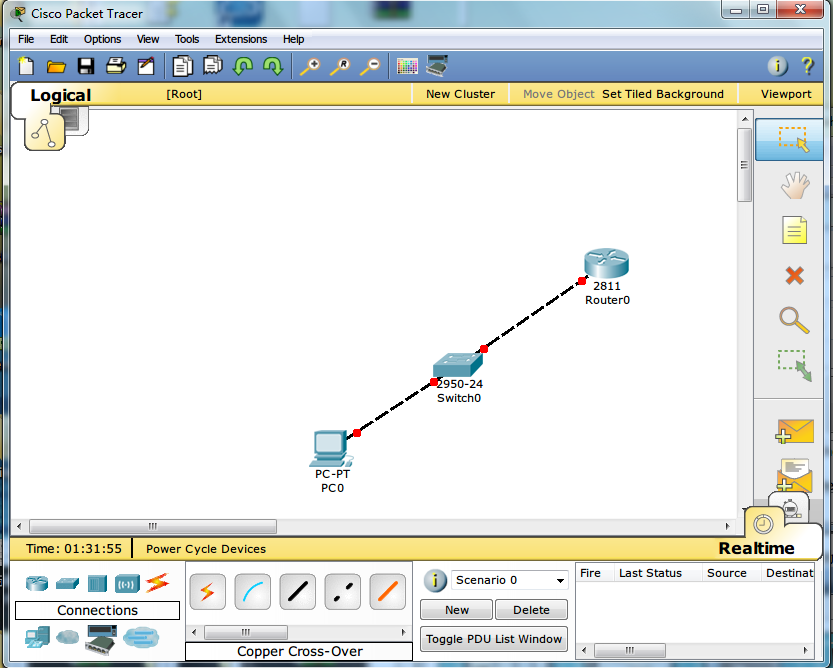Open the Tools menu

187,39
